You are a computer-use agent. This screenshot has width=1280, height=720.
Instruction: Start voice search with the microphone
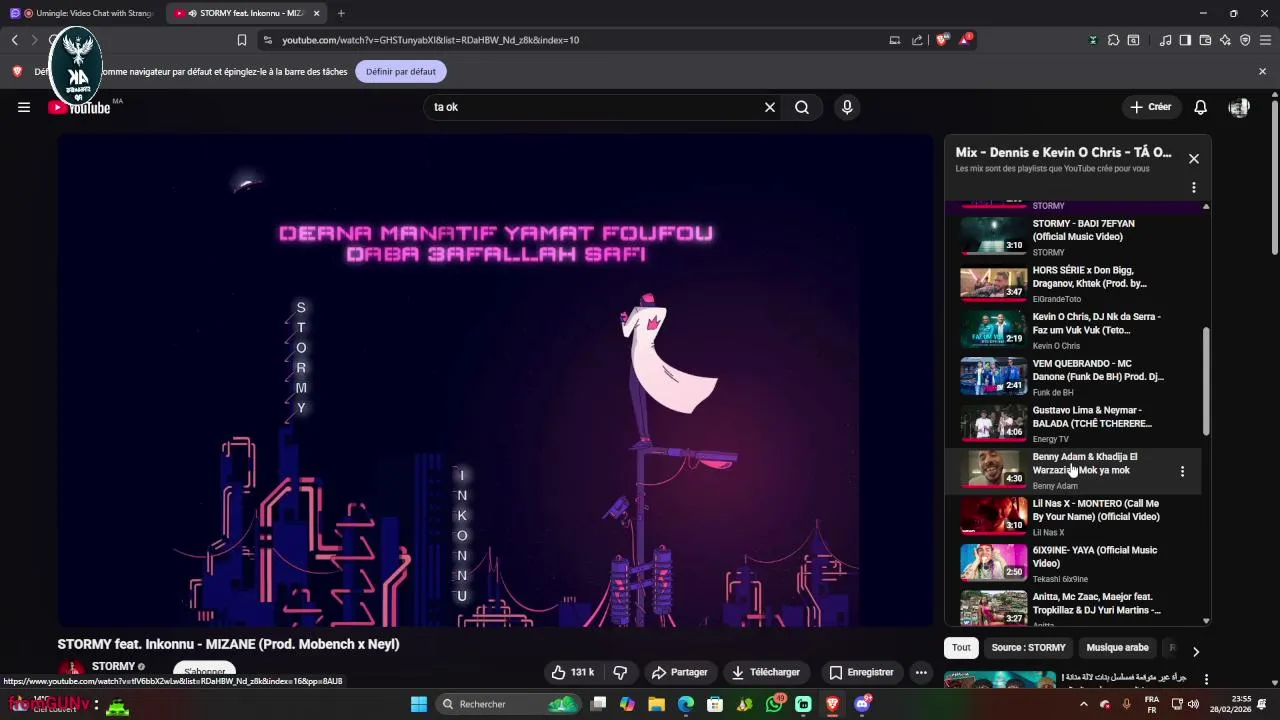point(847,107)
